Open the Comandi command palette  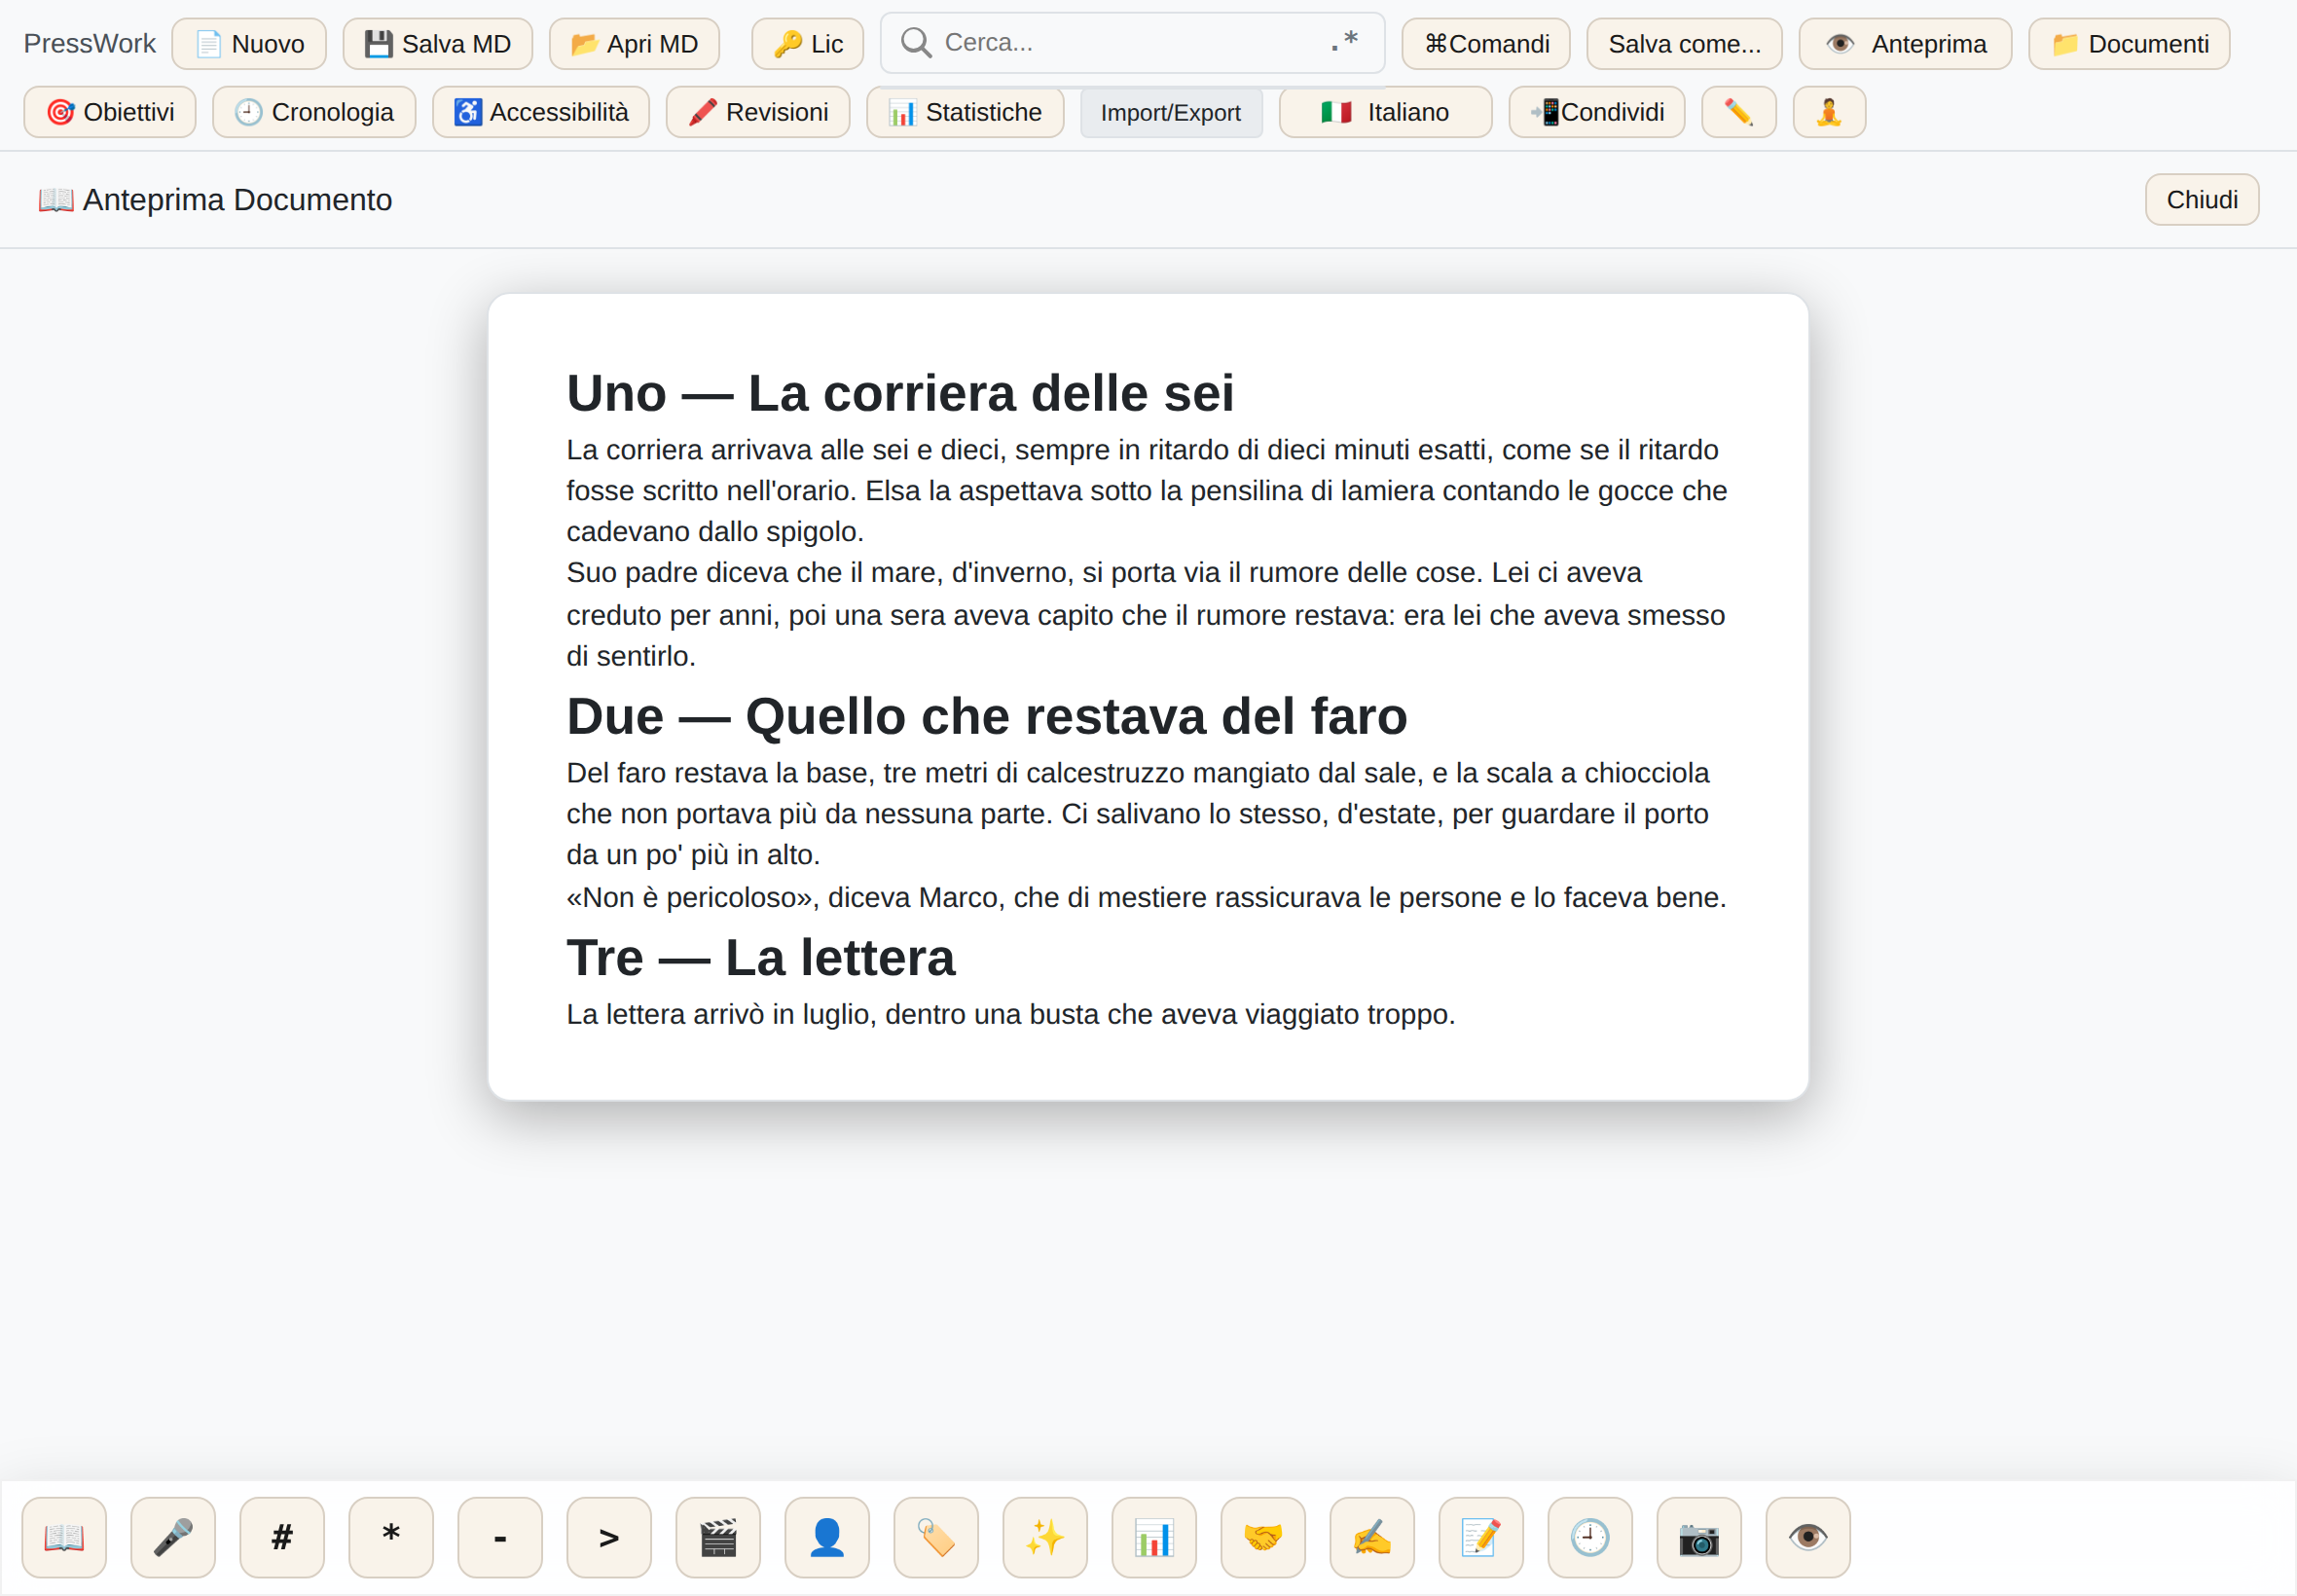(x=1486, y=44)
